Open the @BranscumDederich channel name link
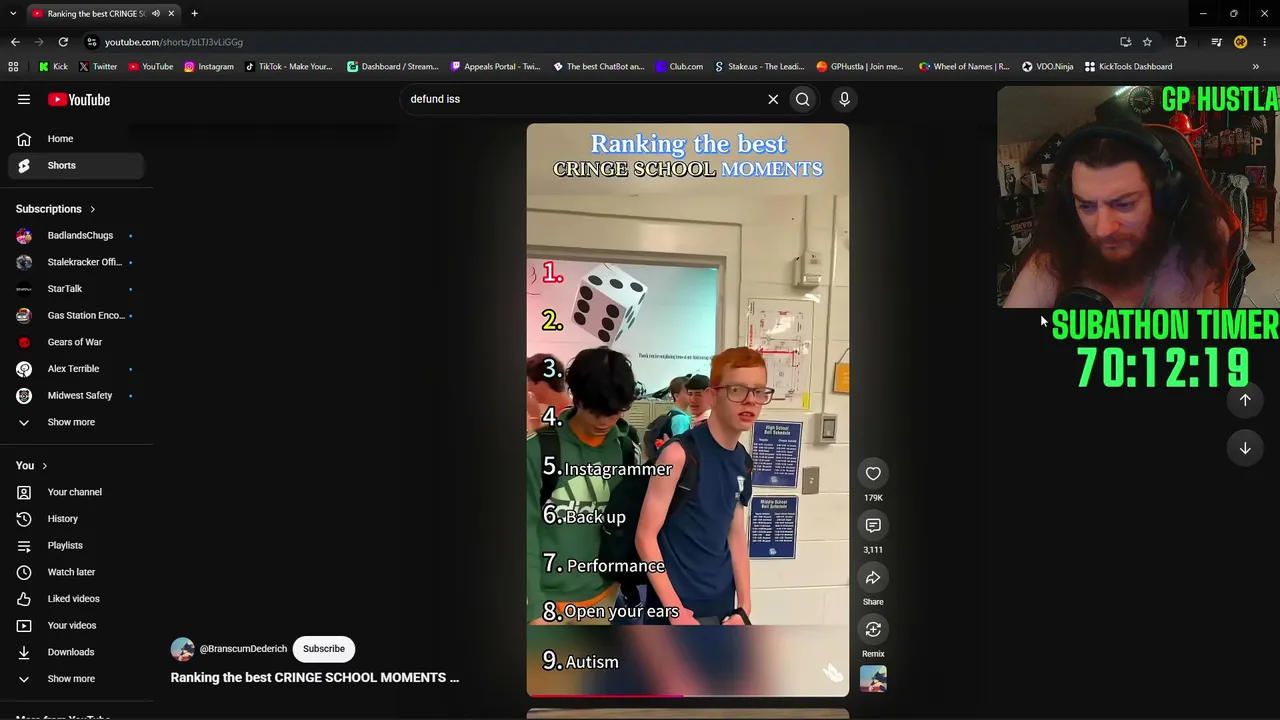This screenshot has height=720, width=1280. [243, 649]
